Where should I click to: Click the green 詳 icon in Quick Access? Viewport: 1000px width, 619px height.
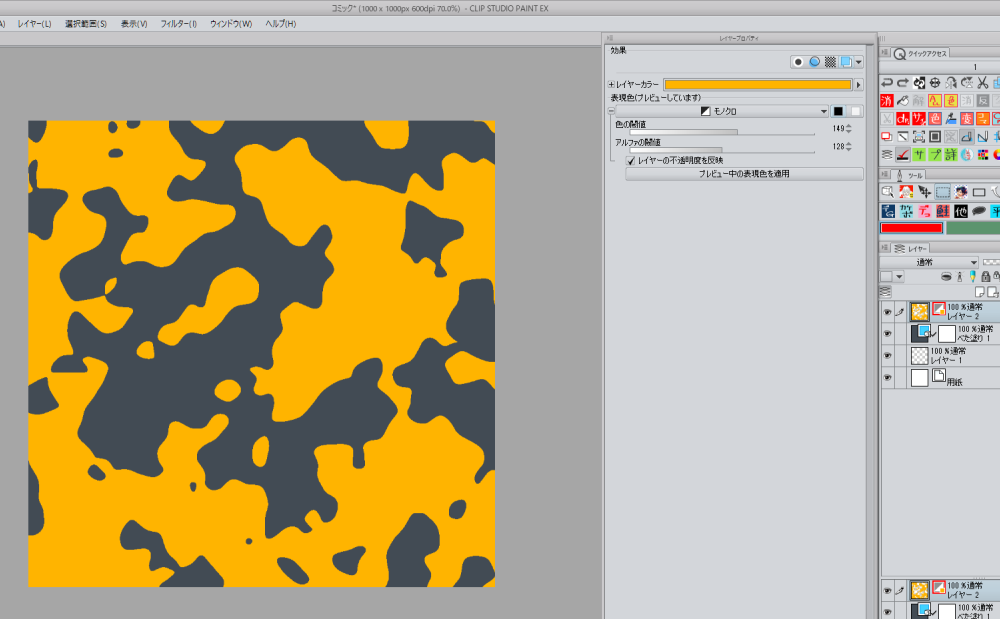coord(950,154)
